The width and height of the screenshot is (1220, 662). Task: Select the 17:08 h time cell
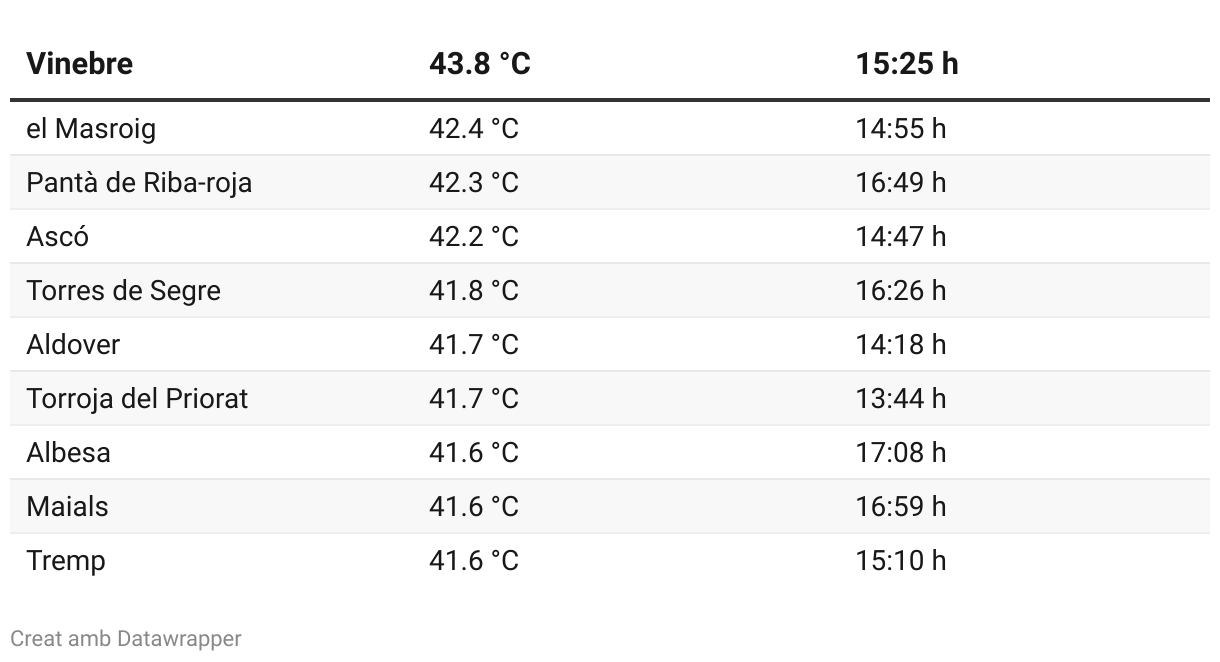point(900,453)
